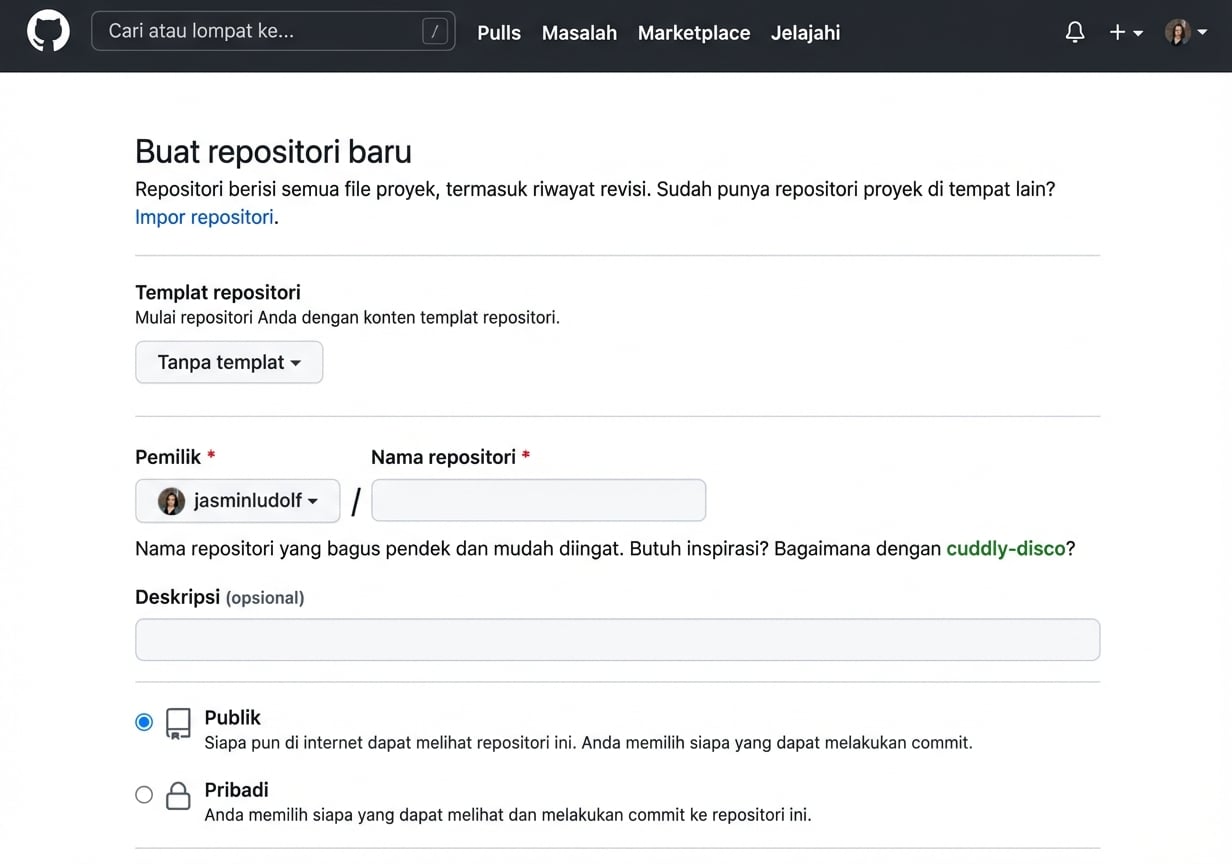Screen dimensions: 1232x864
Task: Focus the 'Cari atau lompat ke...' search box
Action: [273, 31]
